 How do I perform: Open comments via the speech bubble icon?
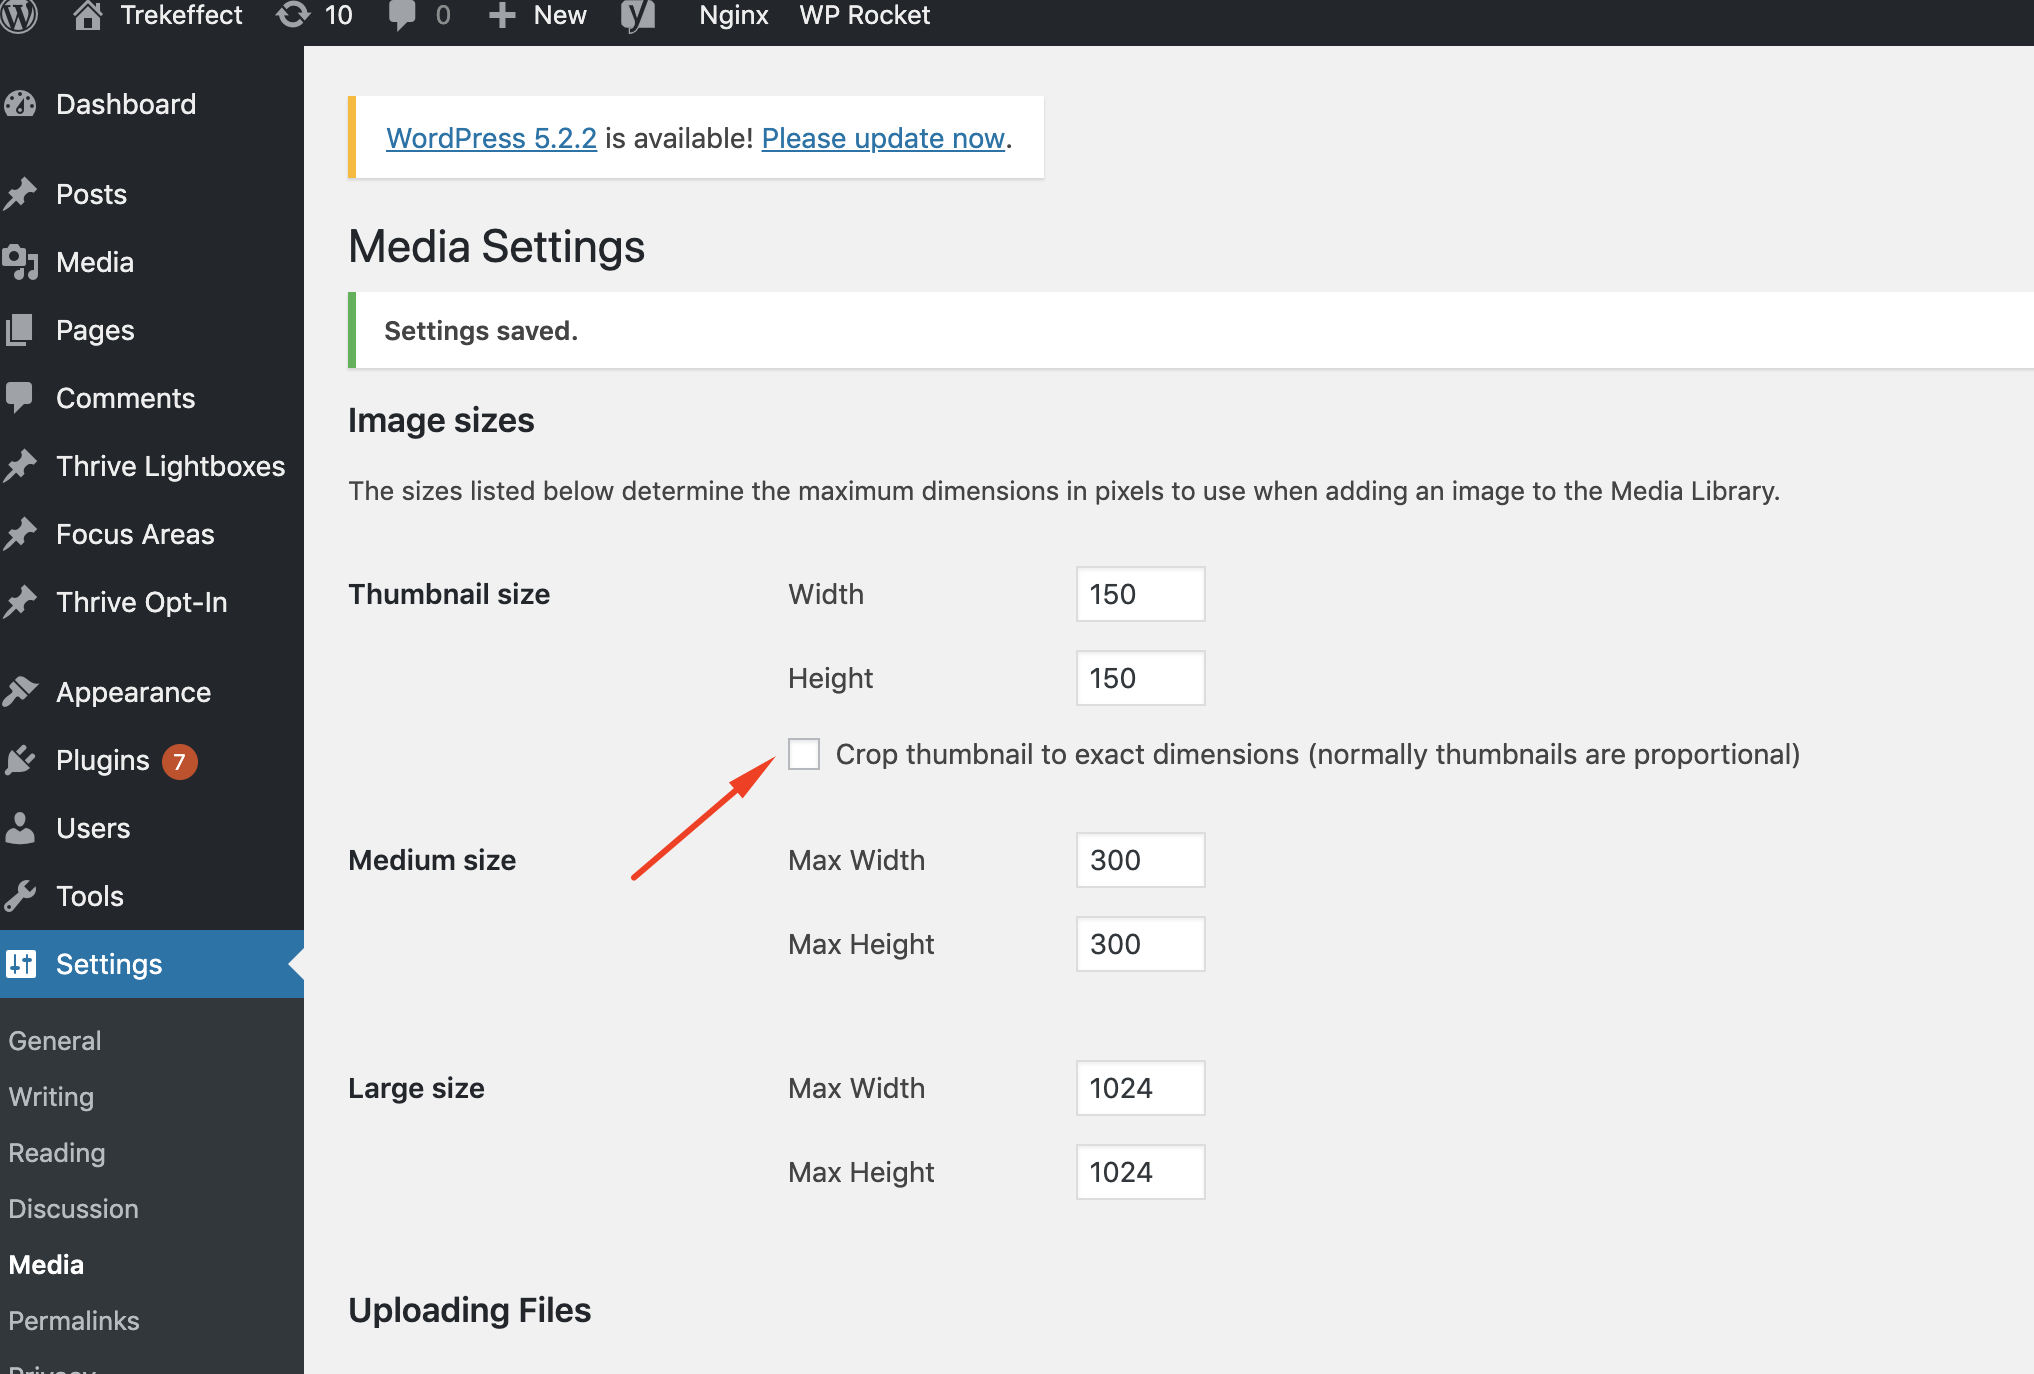click(404, 15)
